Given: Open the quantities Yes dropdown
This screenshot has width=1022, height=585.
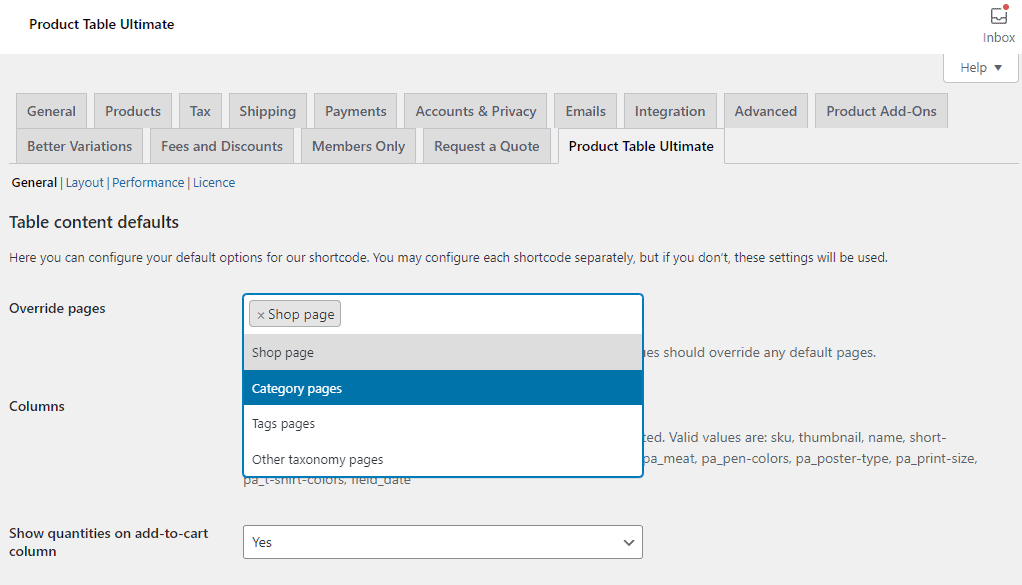Looking at the screenshot, I should point(443,542).
